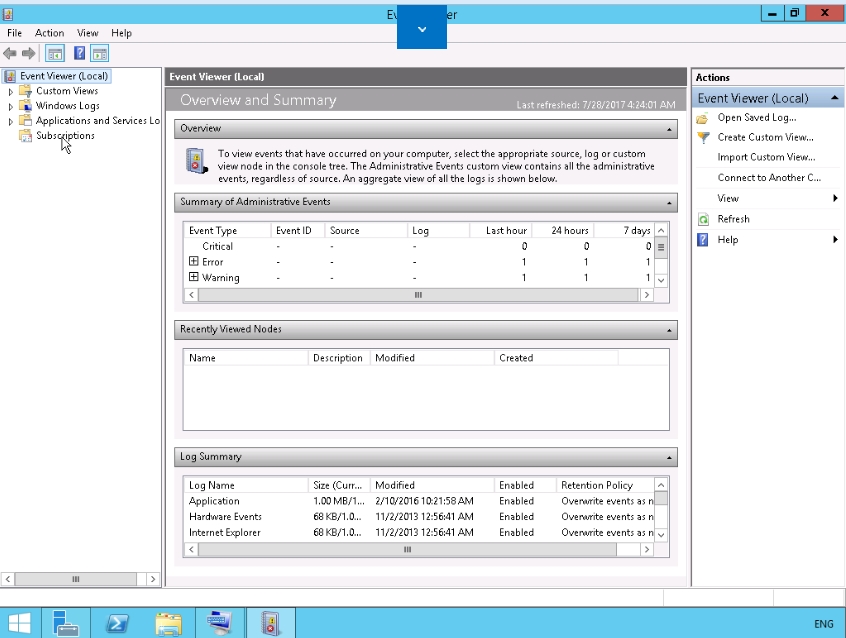Open Server Manager from the taskbar
Screen dimensions: 846x638
click(65, 623)
